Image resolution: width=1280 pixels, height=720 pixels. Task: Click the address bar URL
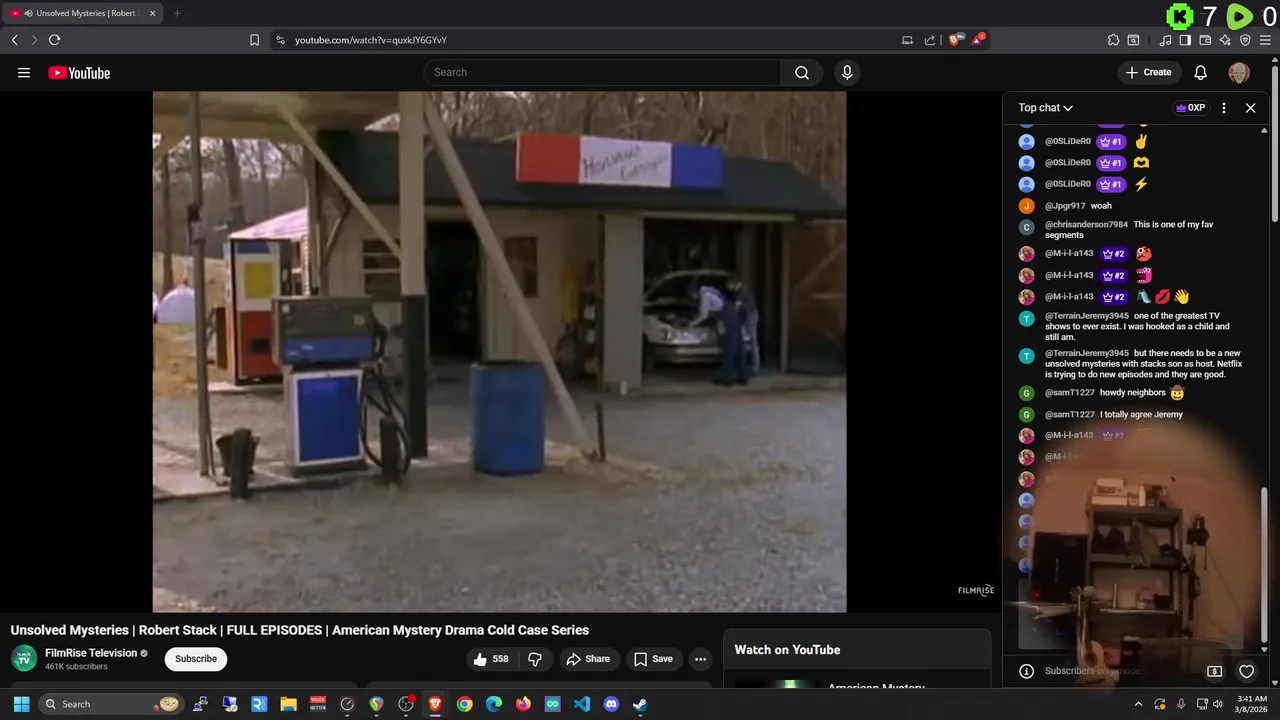371,40
